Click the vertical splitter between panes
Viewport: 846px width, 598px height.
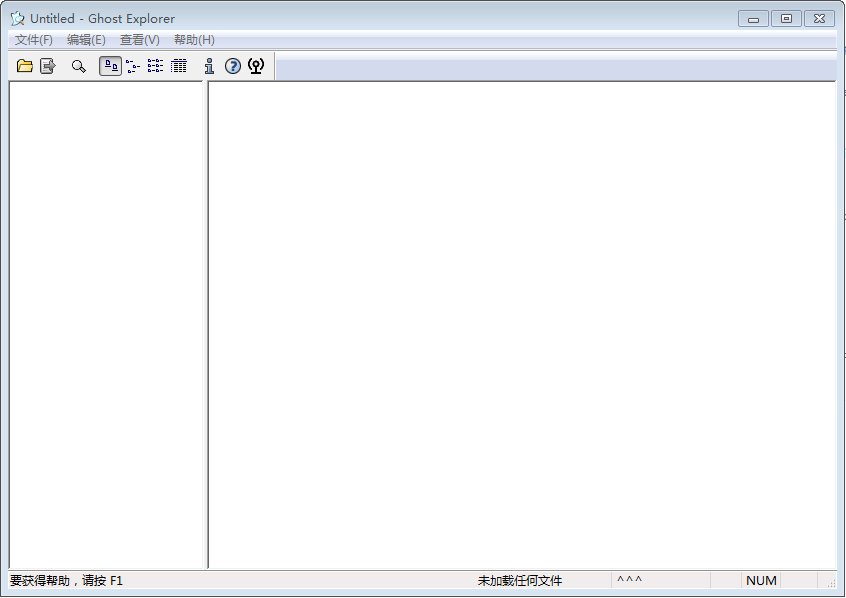click(x=207, y=320)
